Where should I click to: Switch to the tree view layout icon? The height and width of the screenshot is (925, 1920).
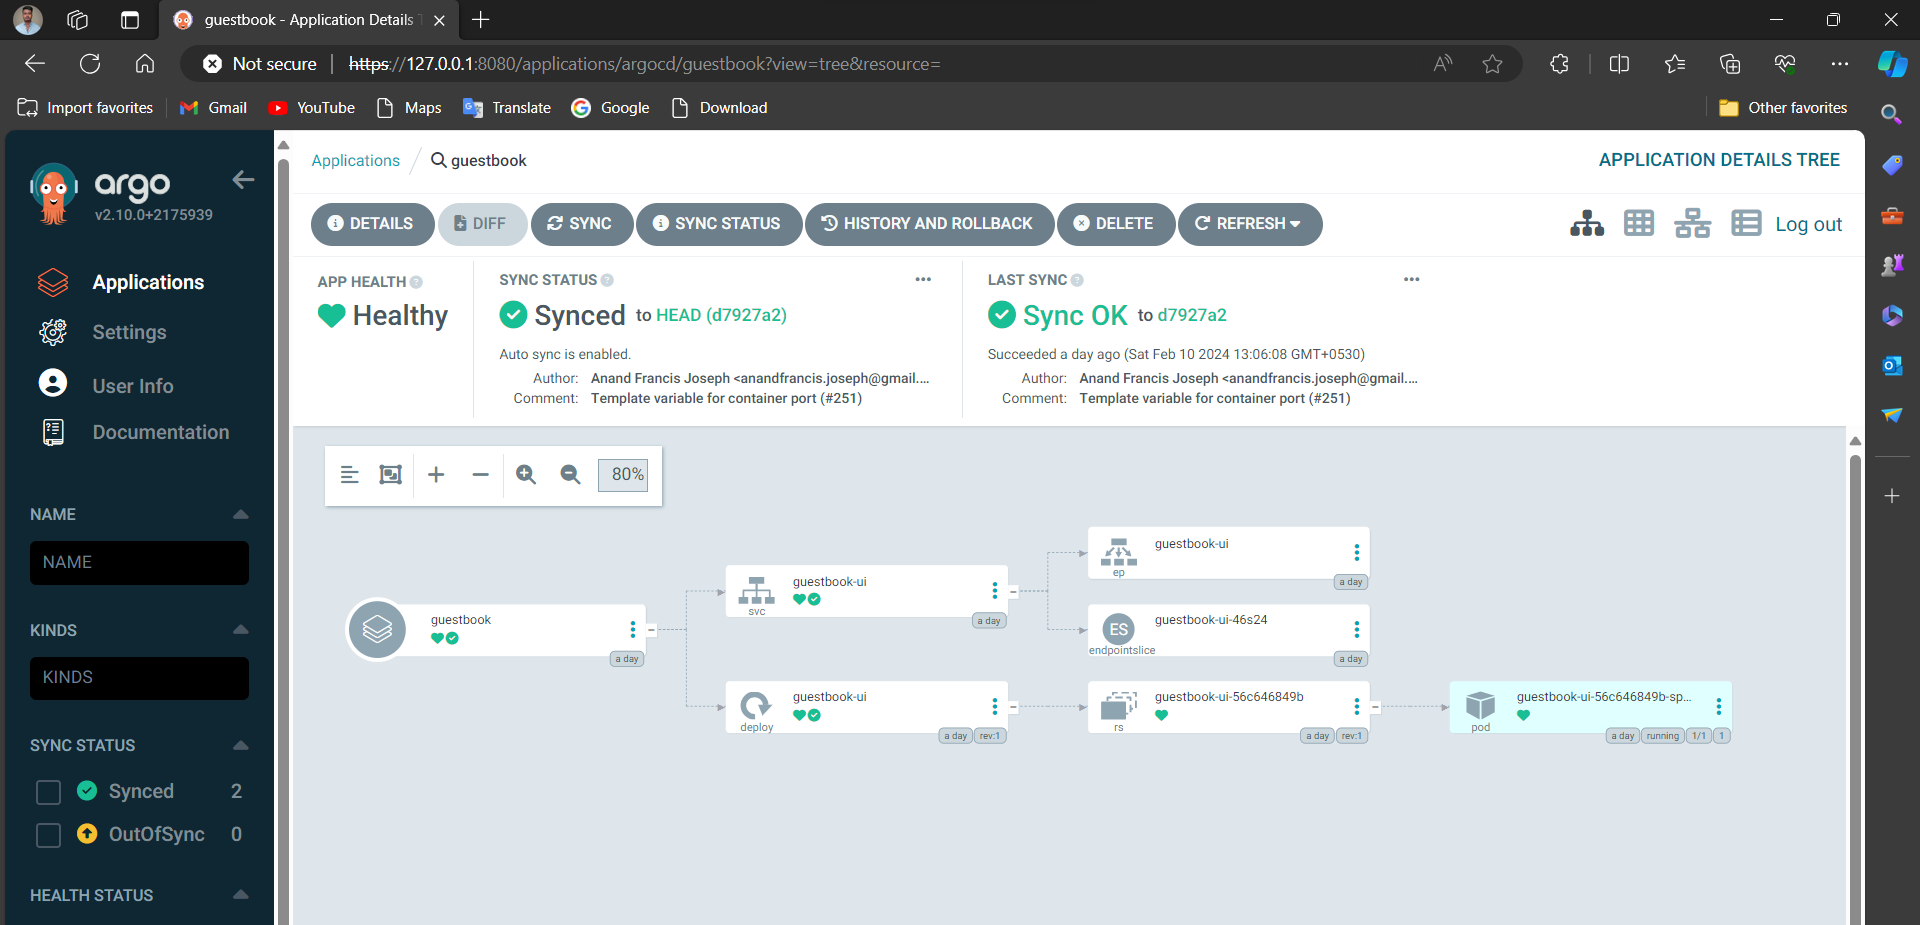pyautogui.click(x=1587, y=223)
